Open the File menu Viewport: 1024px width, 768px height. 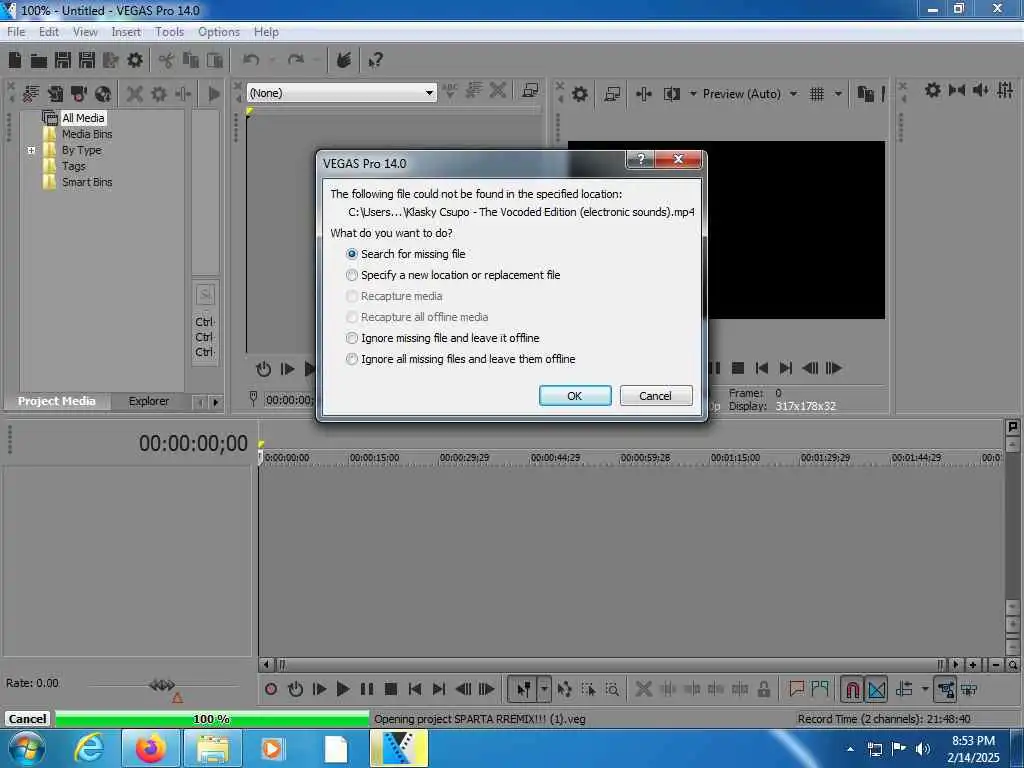pyautogui.click(x=16, y=32)
